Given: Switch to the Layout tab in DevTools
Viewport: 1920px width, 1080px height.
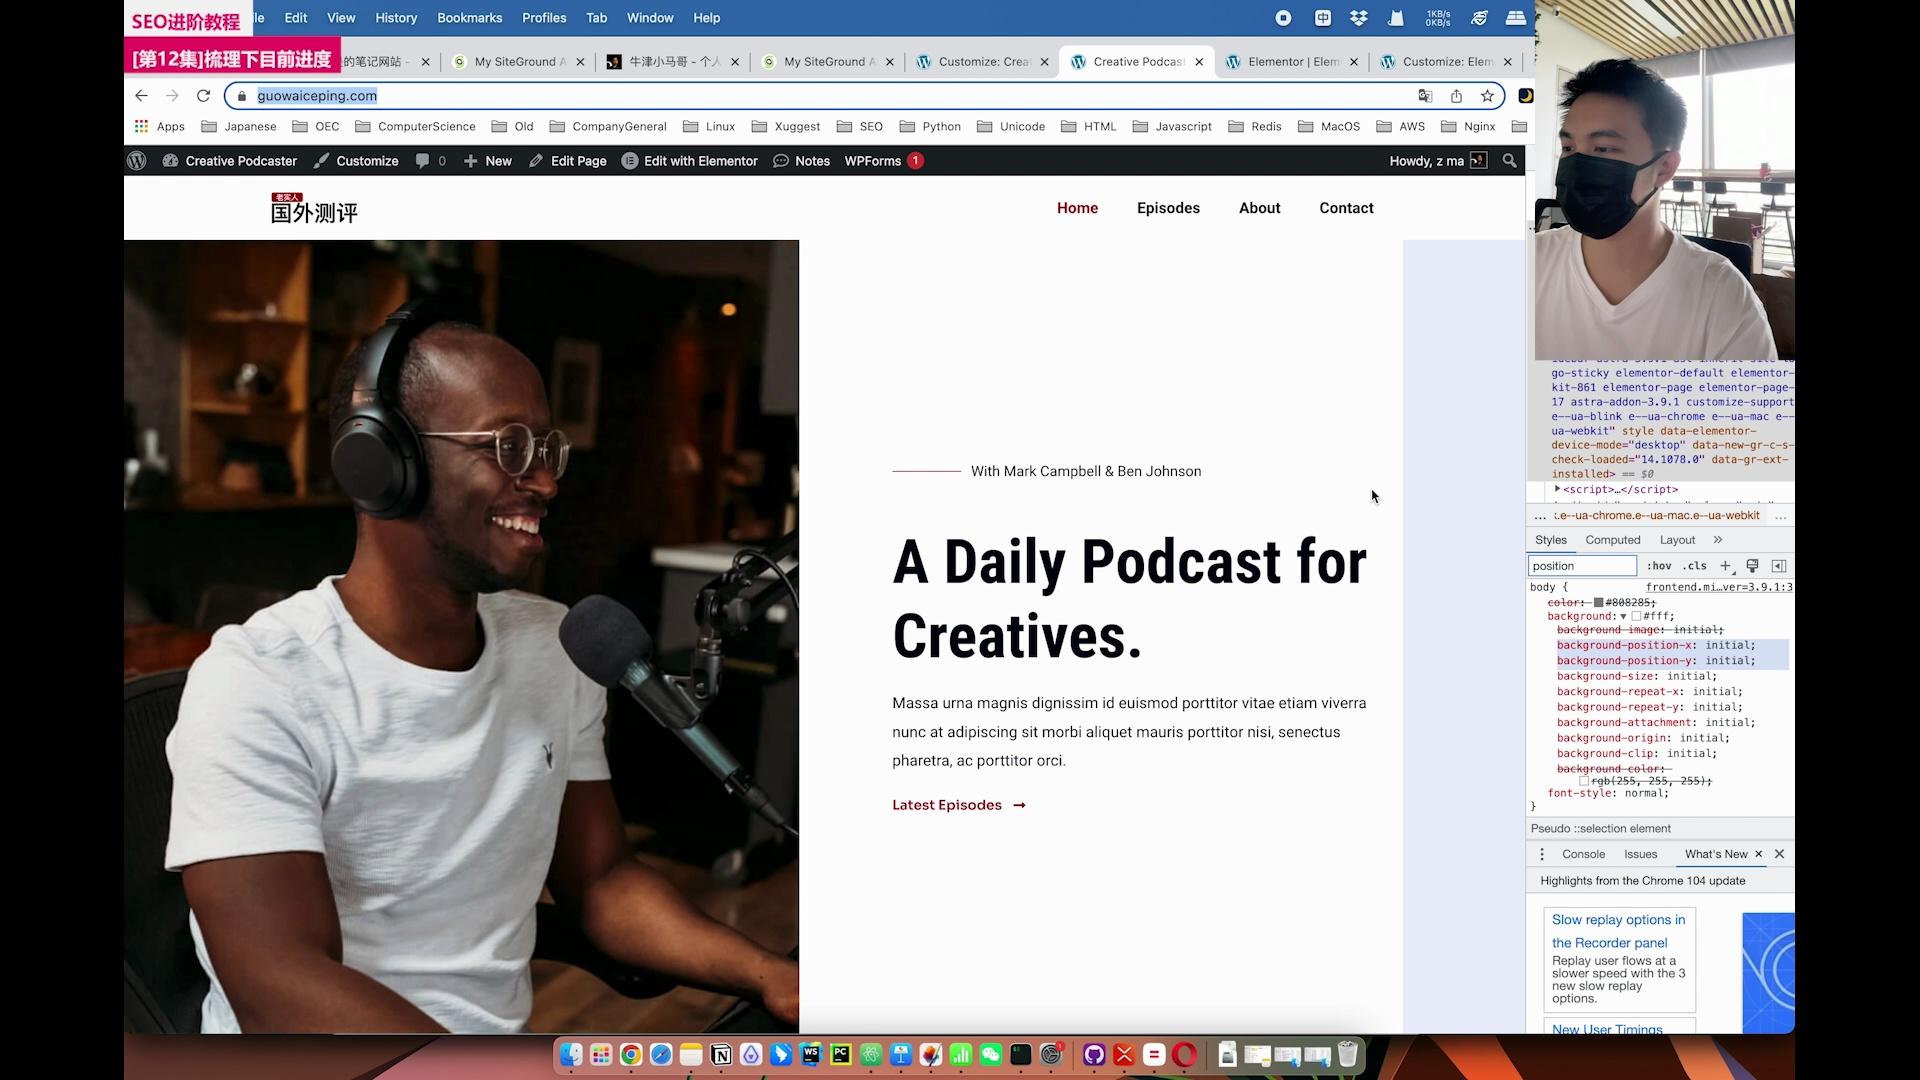Looking at the screenshot, I should click(1677, 540).
